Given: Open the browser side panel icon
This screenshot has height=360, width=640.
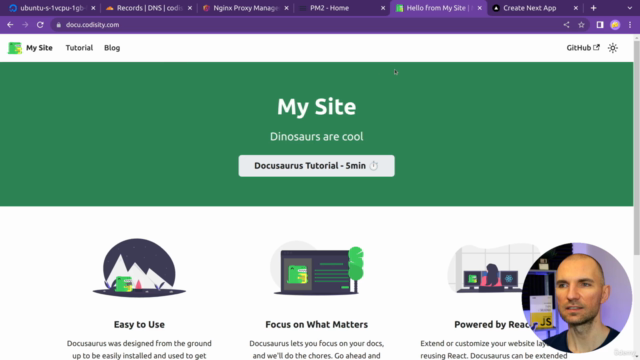Looking at the screenshot, I should coord(600,25).
